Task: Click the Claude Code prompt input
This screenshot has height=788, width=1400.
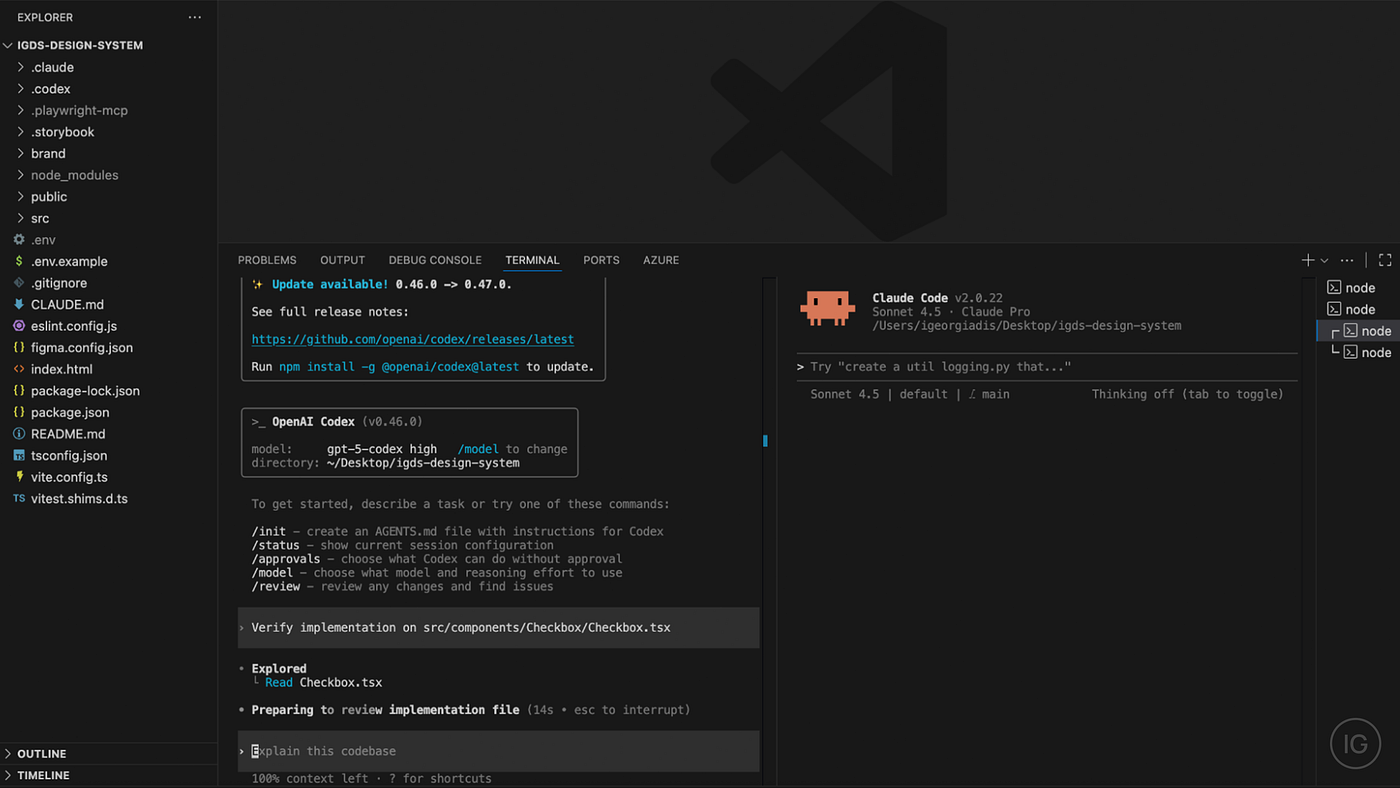Action: pyautogui.click(x=1047, y=367)
